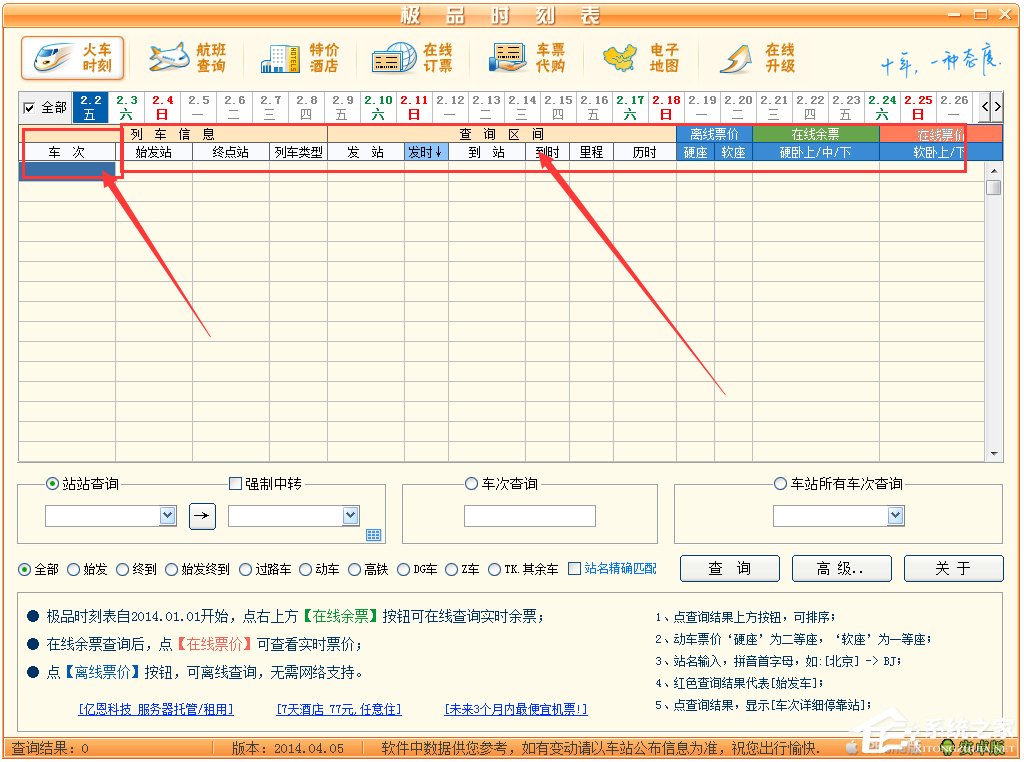This screenshot has width=1024, height=762.
Task: Open the 航班查询 flight query icon
Action: point(187,57)
